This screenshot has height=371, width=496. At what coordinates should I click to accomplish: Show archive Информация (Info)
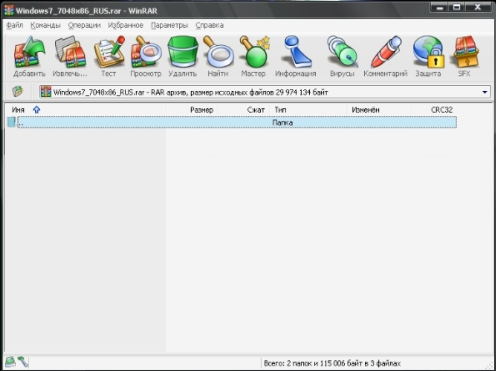296,56
